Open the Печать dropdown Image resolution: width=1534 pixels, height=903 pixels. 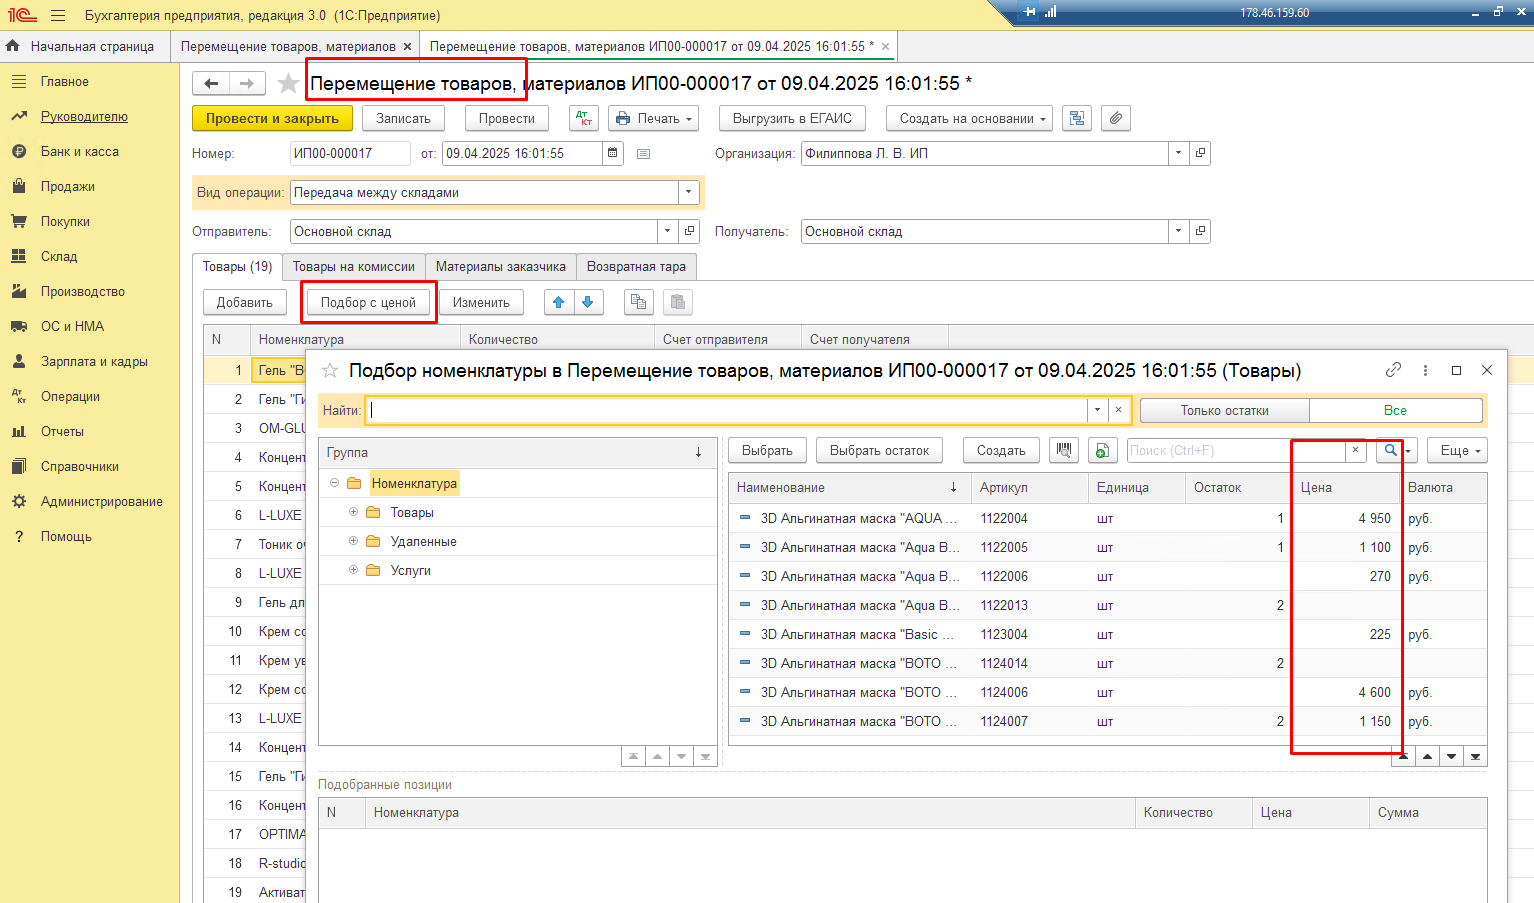click(x=654, y=118)
